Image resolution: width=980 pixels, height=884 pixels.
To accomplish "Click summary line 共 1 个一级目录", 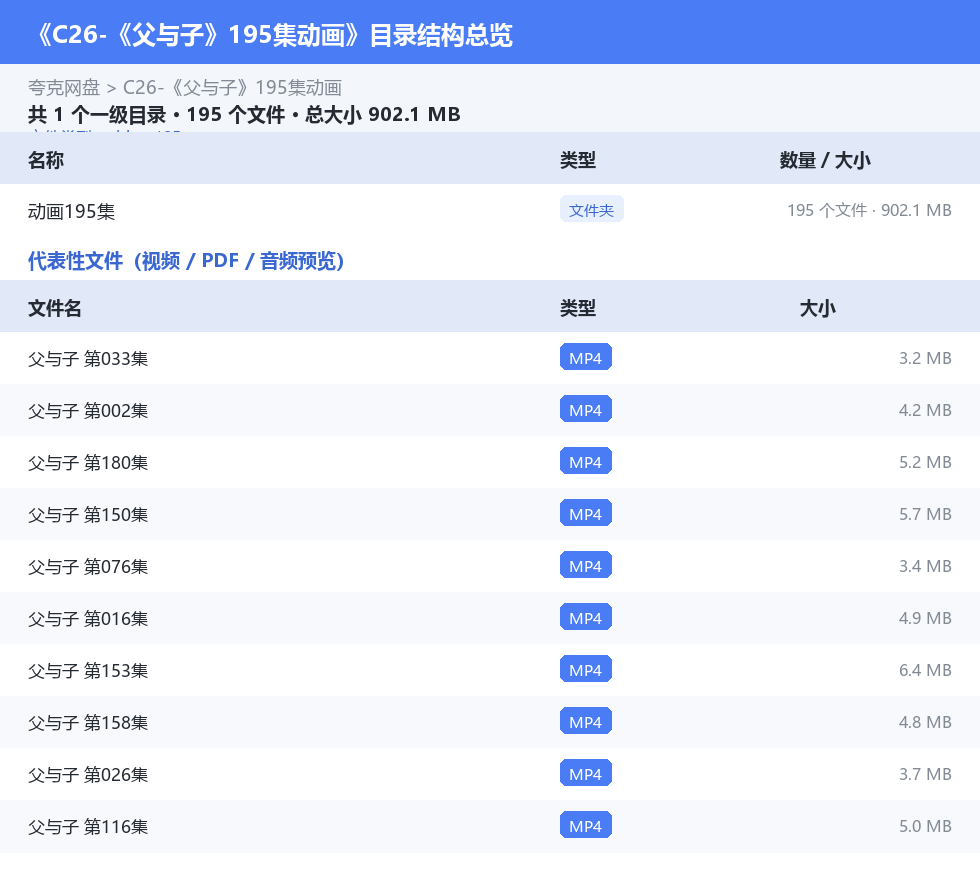I will point(97,114).
